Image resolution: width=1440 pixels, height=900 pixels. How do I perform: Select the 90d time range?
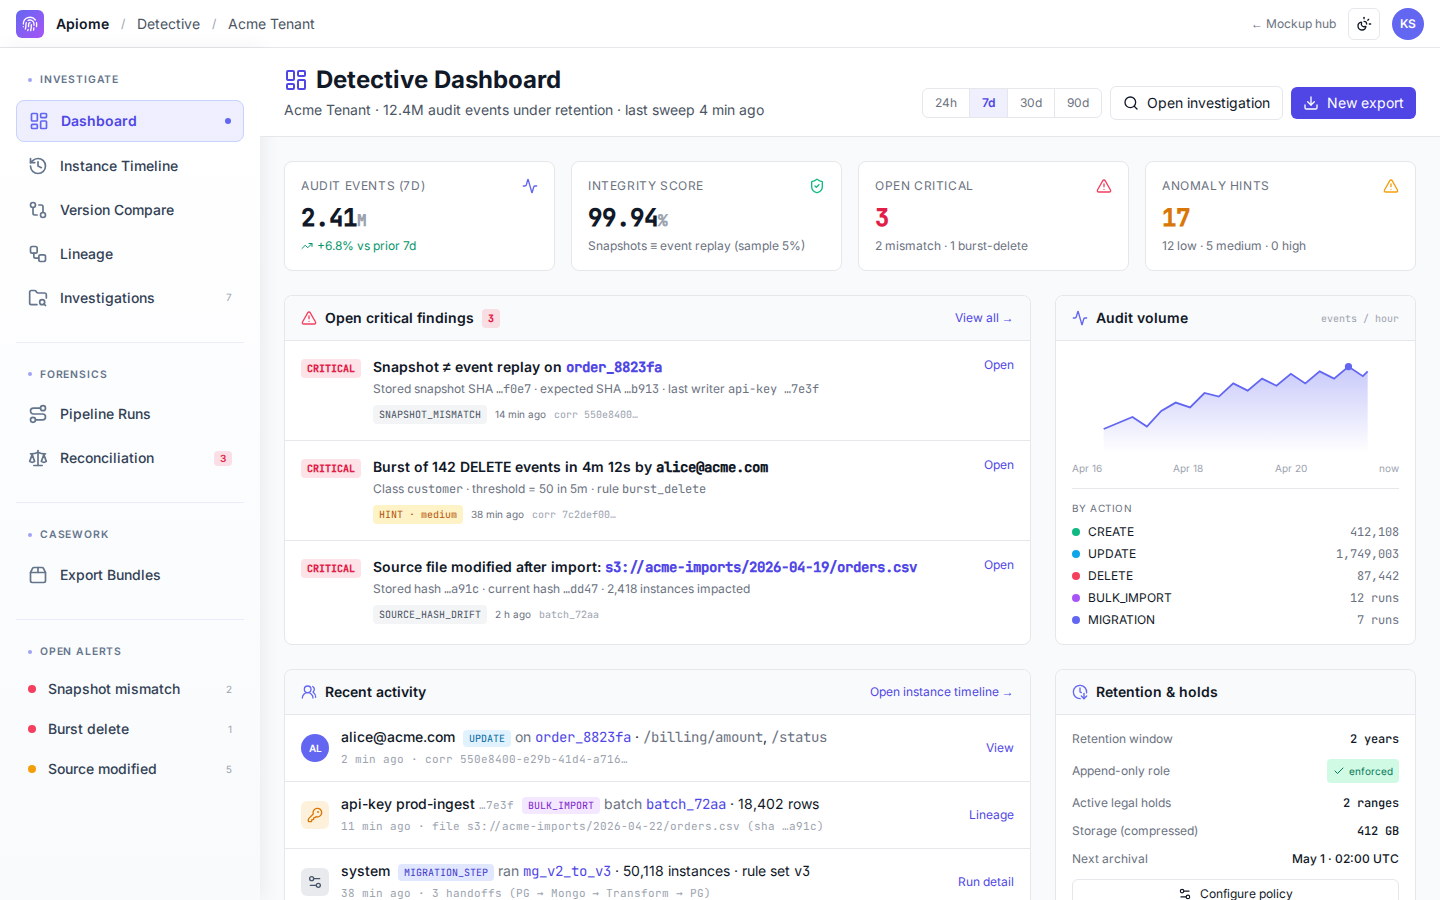click(x=1078, y=103)
